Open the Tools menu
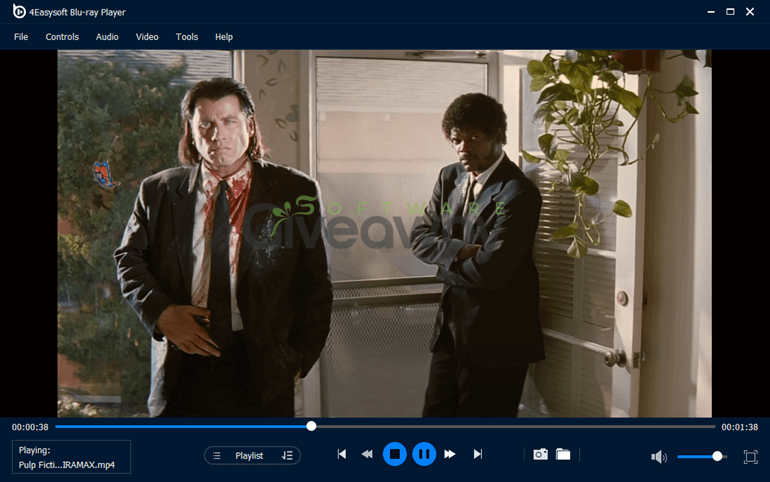 (187, 37)
